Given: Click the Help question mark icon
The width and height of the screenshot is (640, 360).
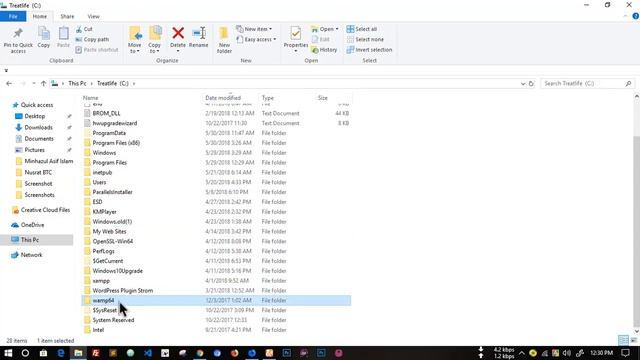Looking at the screenshot, I should (x=636, y=16).
